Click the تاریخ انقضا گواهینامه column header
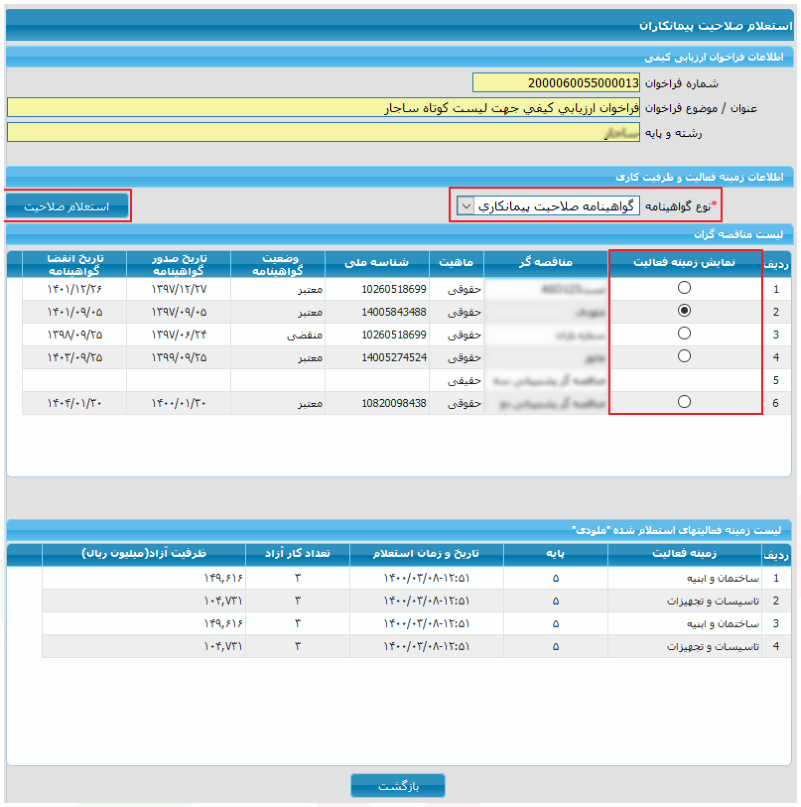 (75, 264)
